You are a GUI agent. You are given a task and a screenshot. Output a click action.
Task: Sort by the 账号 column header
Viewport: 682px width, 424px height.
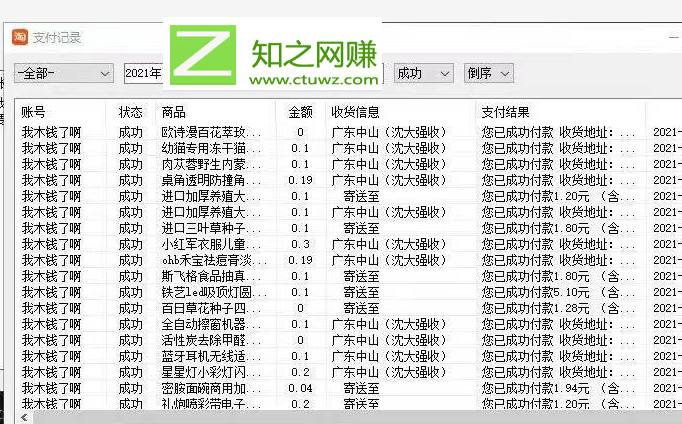coord(33,112)
